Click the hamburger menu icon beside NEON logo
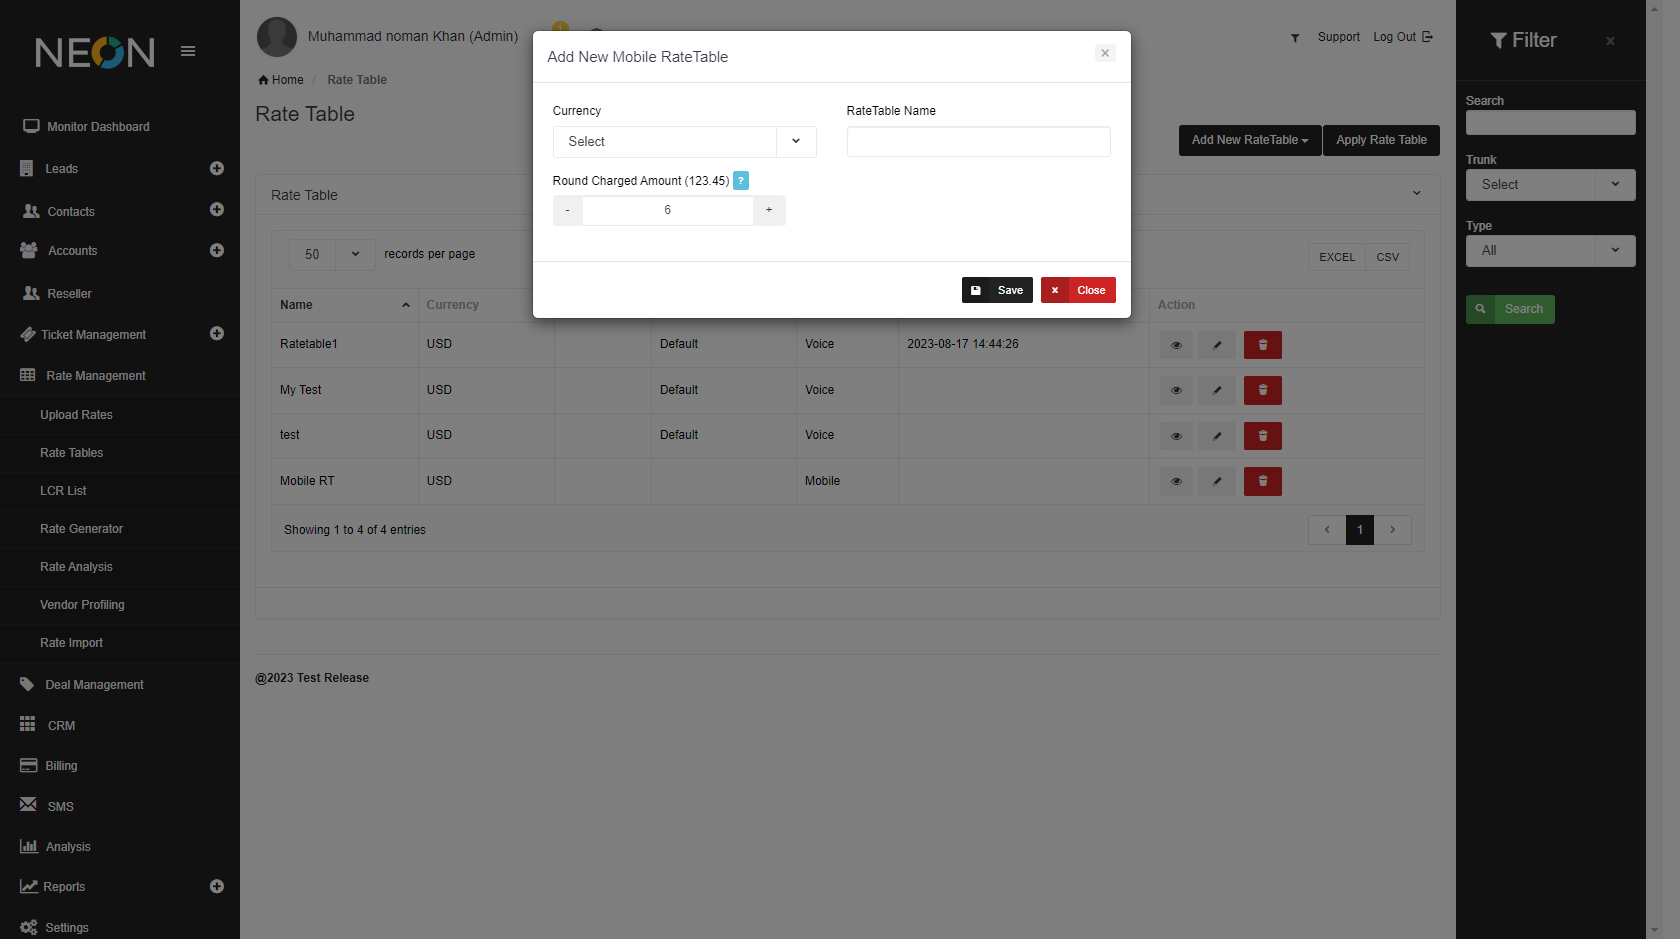 click(188, 51)
